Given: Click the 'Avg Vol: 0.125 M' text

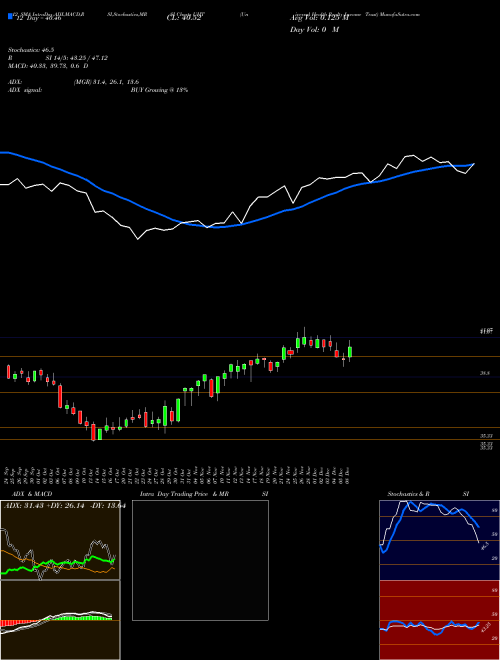Looking at the screenshot, I should click(319, 18).
